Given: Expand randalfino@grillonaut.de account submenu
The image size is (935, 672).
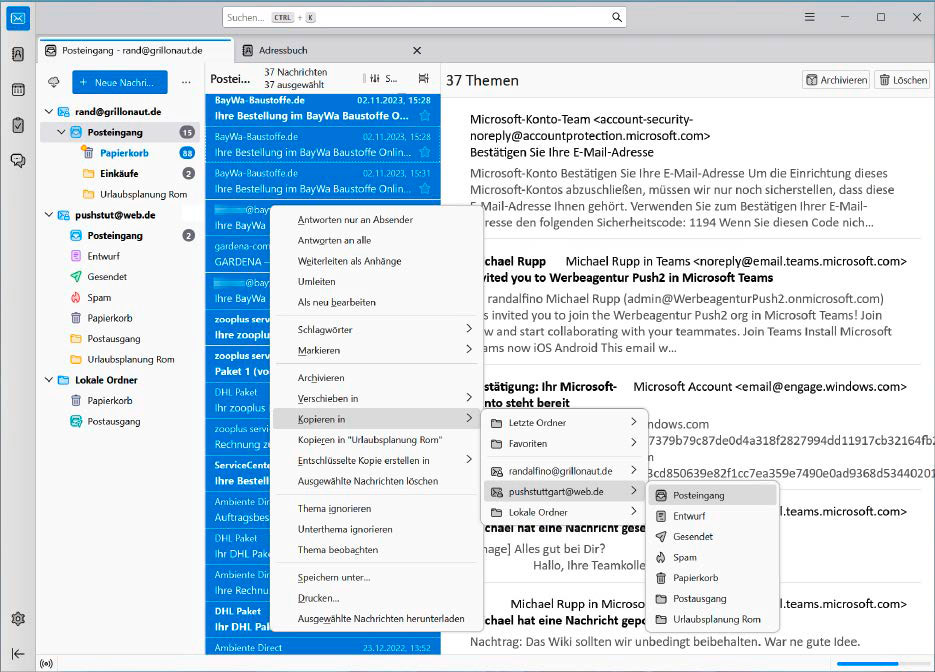Looking at the screenshot, I should click(564, 471).
